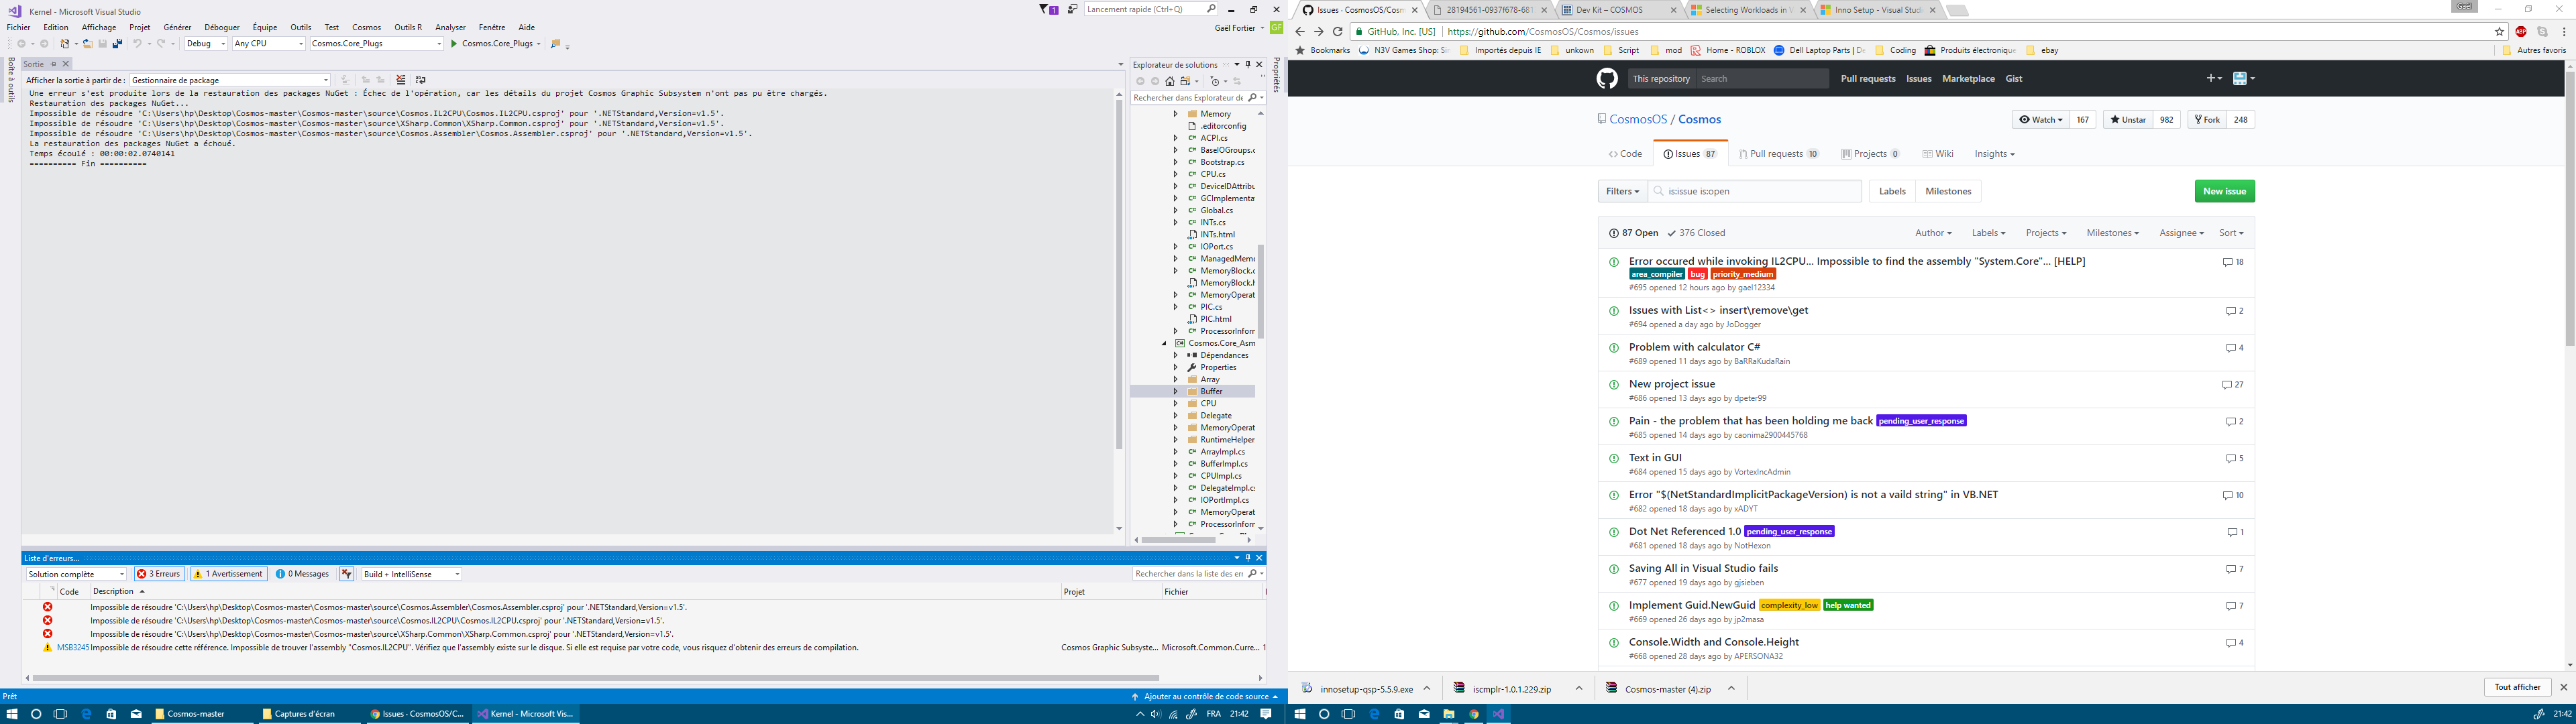Open Chrome three-dot menu
Screen dimensions: 2576x724
2564,32
